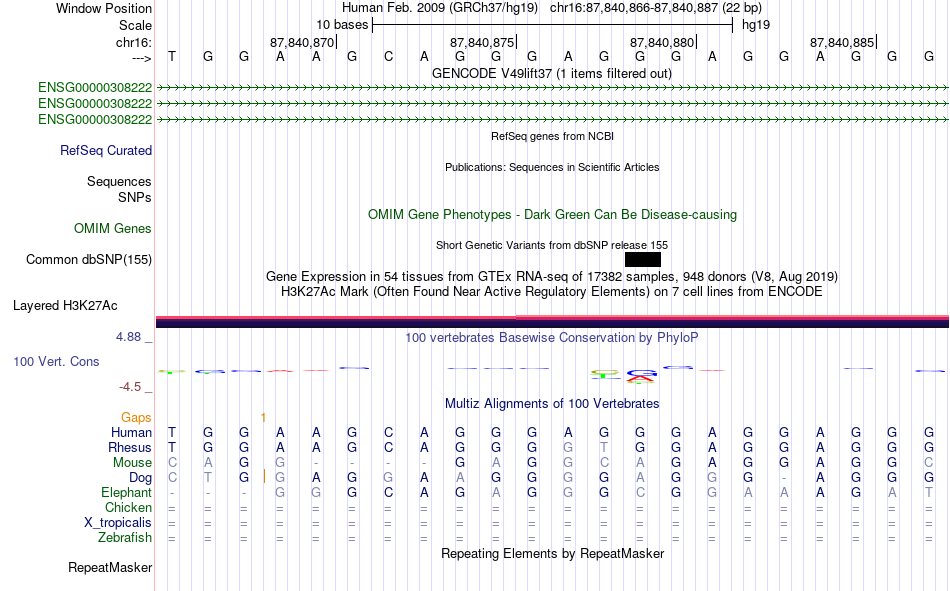The image size is (950, 591).
Task: Click Multiz Alignments of 100 Vertebrates title
Action: [552, 404]
